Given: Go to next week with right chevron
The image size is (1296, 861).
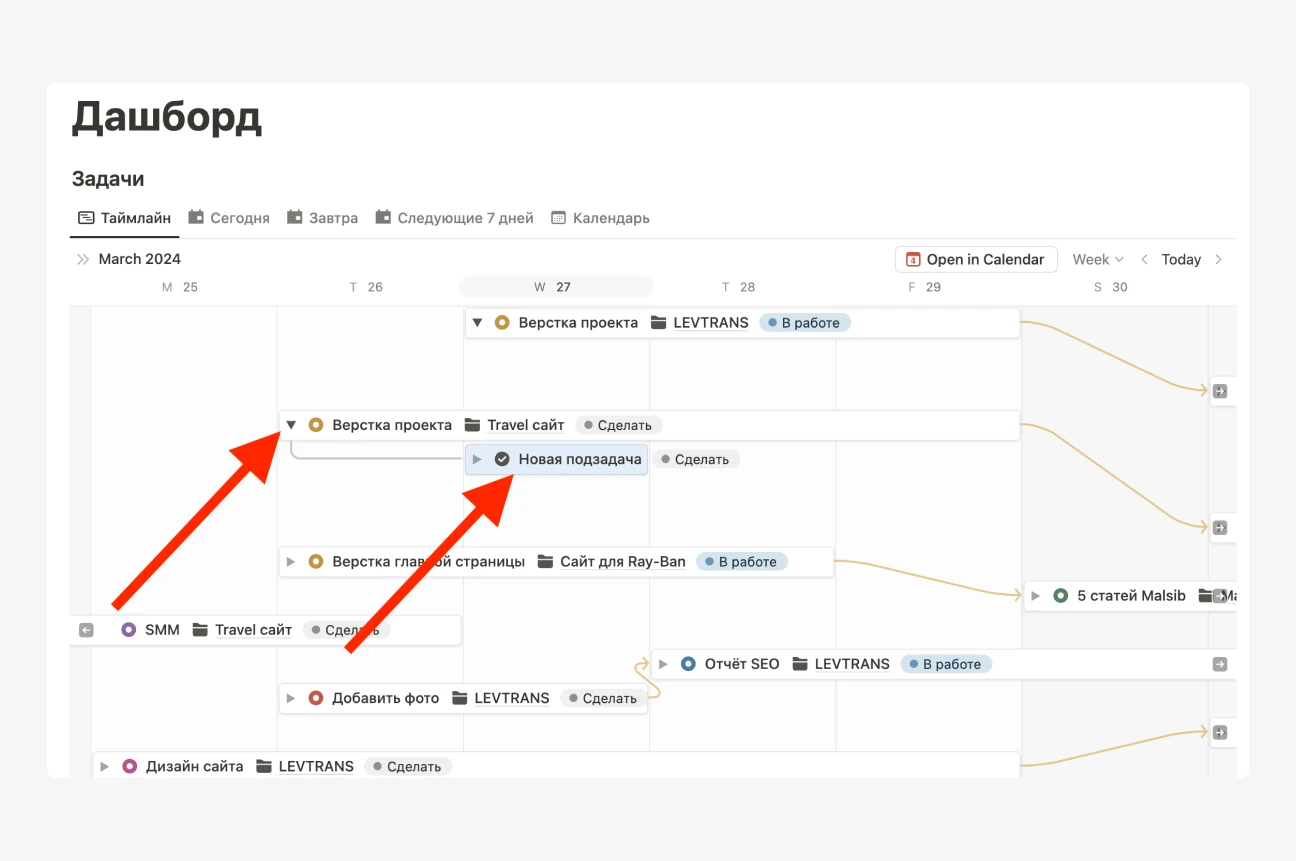Looking at the screenshot, I should pyautogui.click(x=1218, y=259).
